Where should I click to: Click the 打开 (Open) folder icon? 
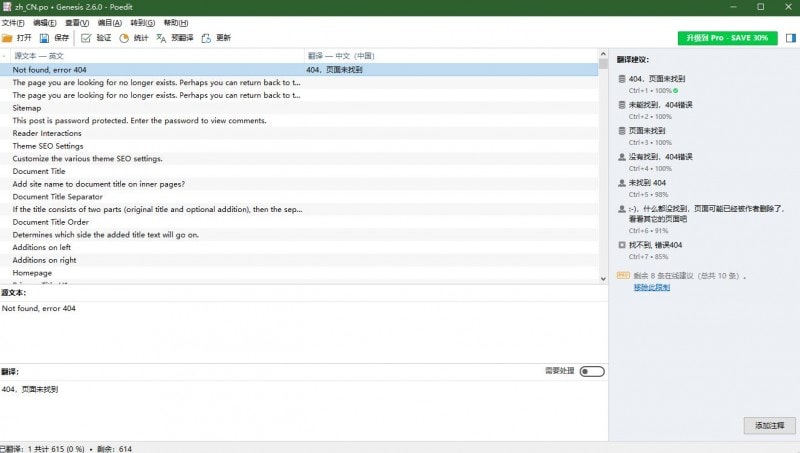point(9,38)
